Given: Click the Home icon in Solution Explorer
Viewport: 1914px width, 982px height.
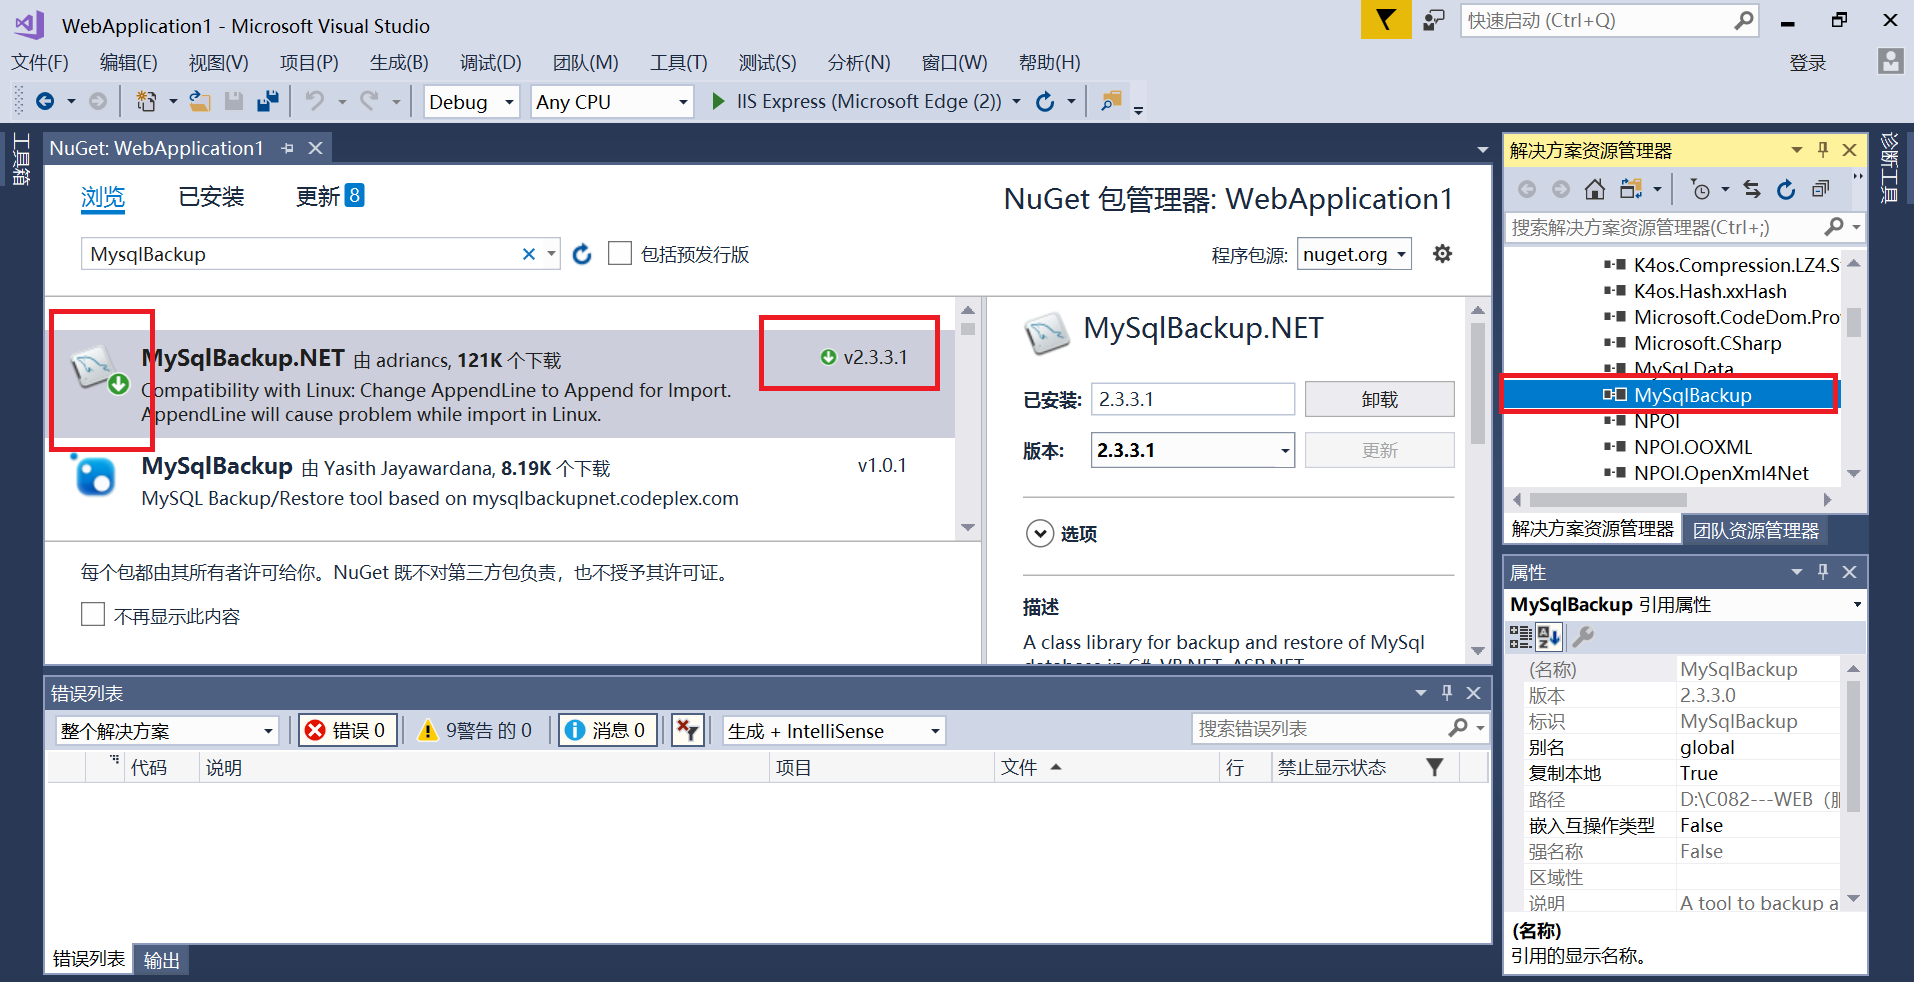Looking at the screenshot, I should point(1595,189).
